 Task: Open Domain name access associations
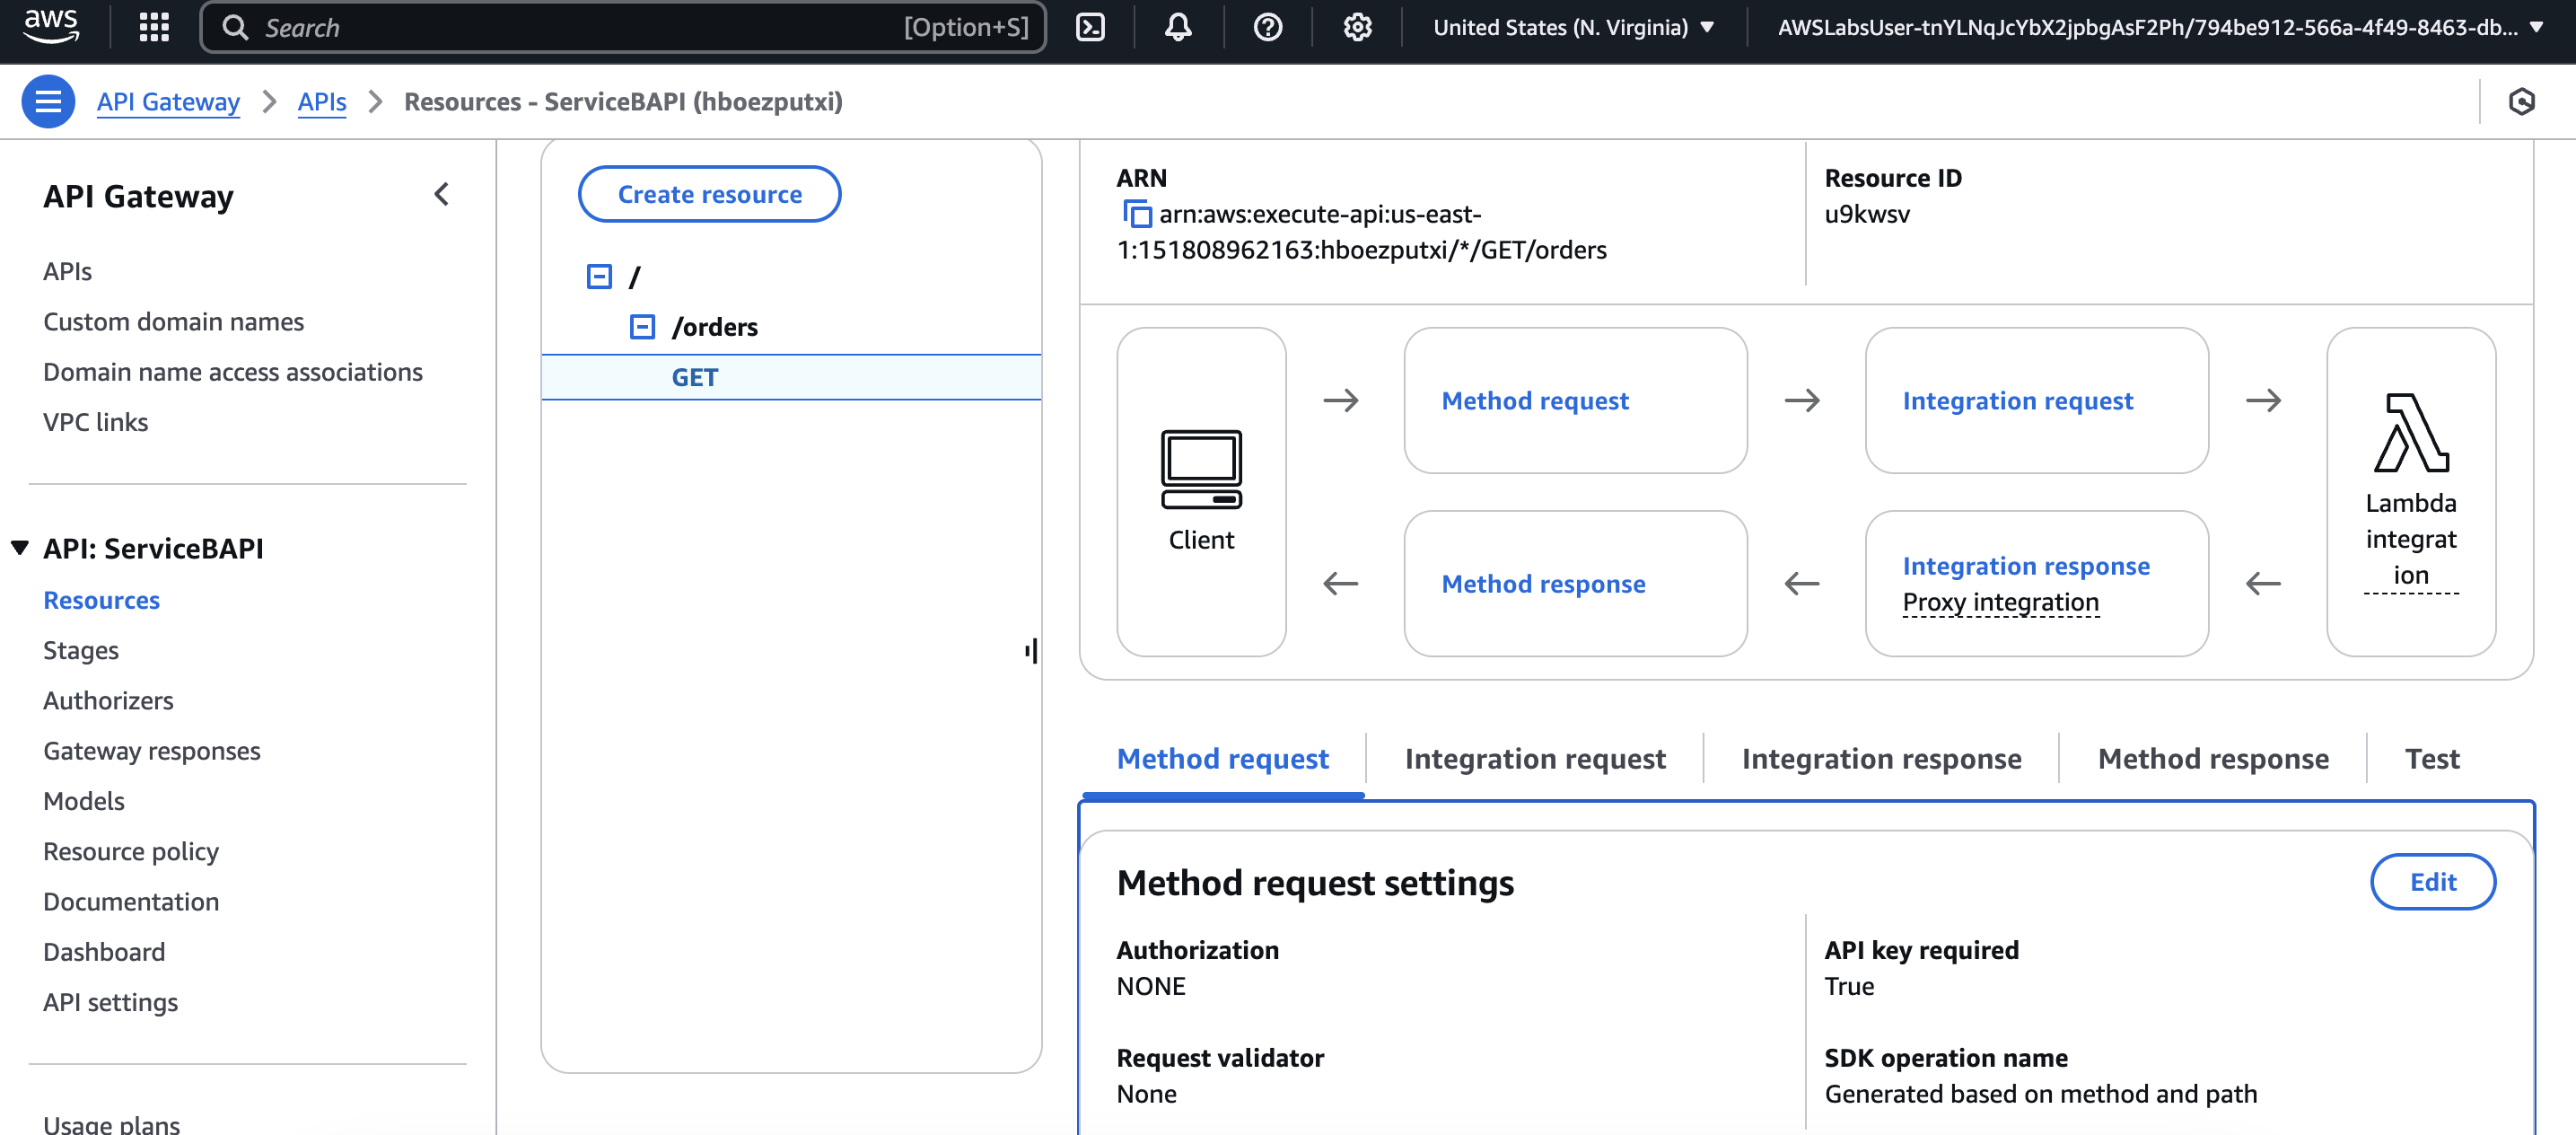pyautogui.click(x=233, y=371)
